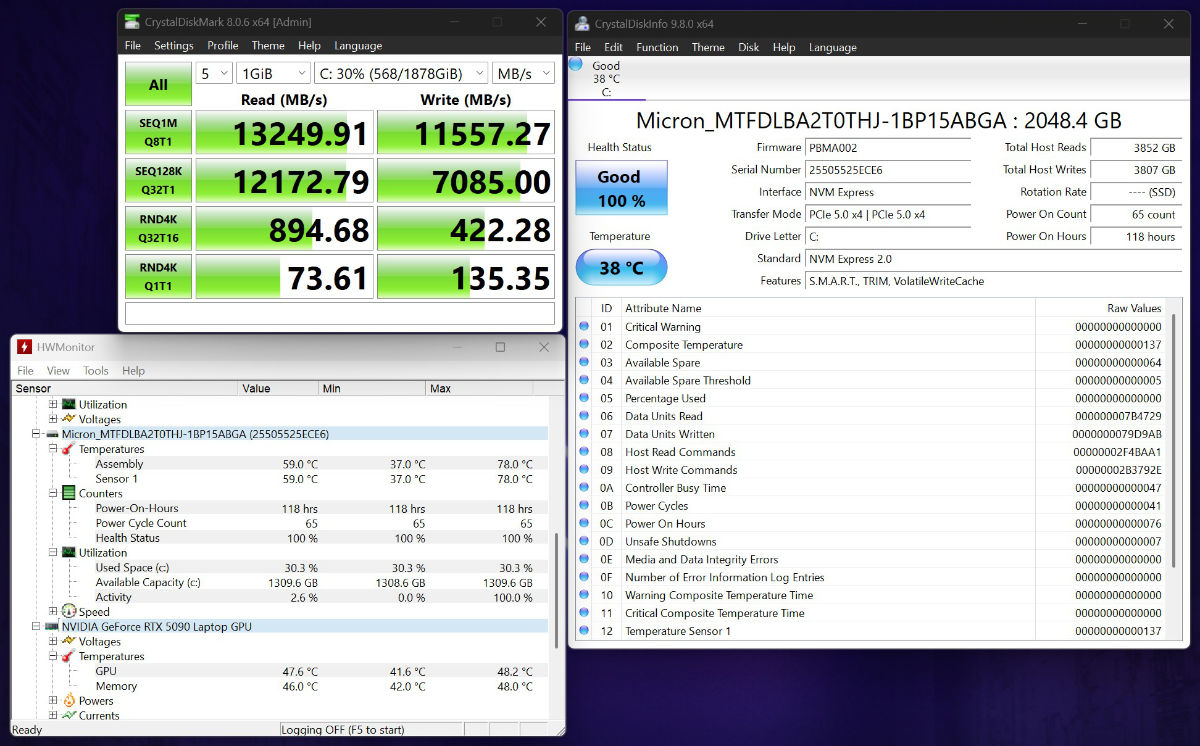This screenshot has width=1200, height=746.
Task: Click the Speed gauge icon
Action: 68,611
